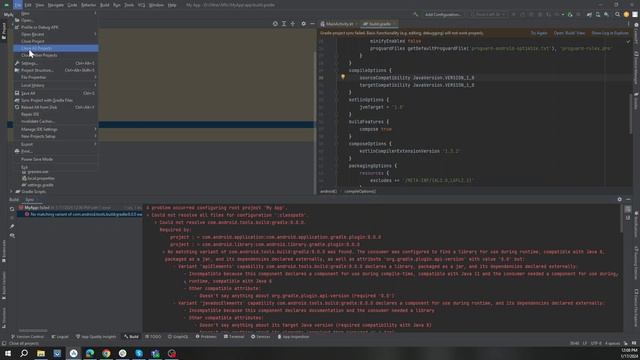Open File Explorer from taskbar
This screenshot has height=360, width=640.
[x=41, y=353]
